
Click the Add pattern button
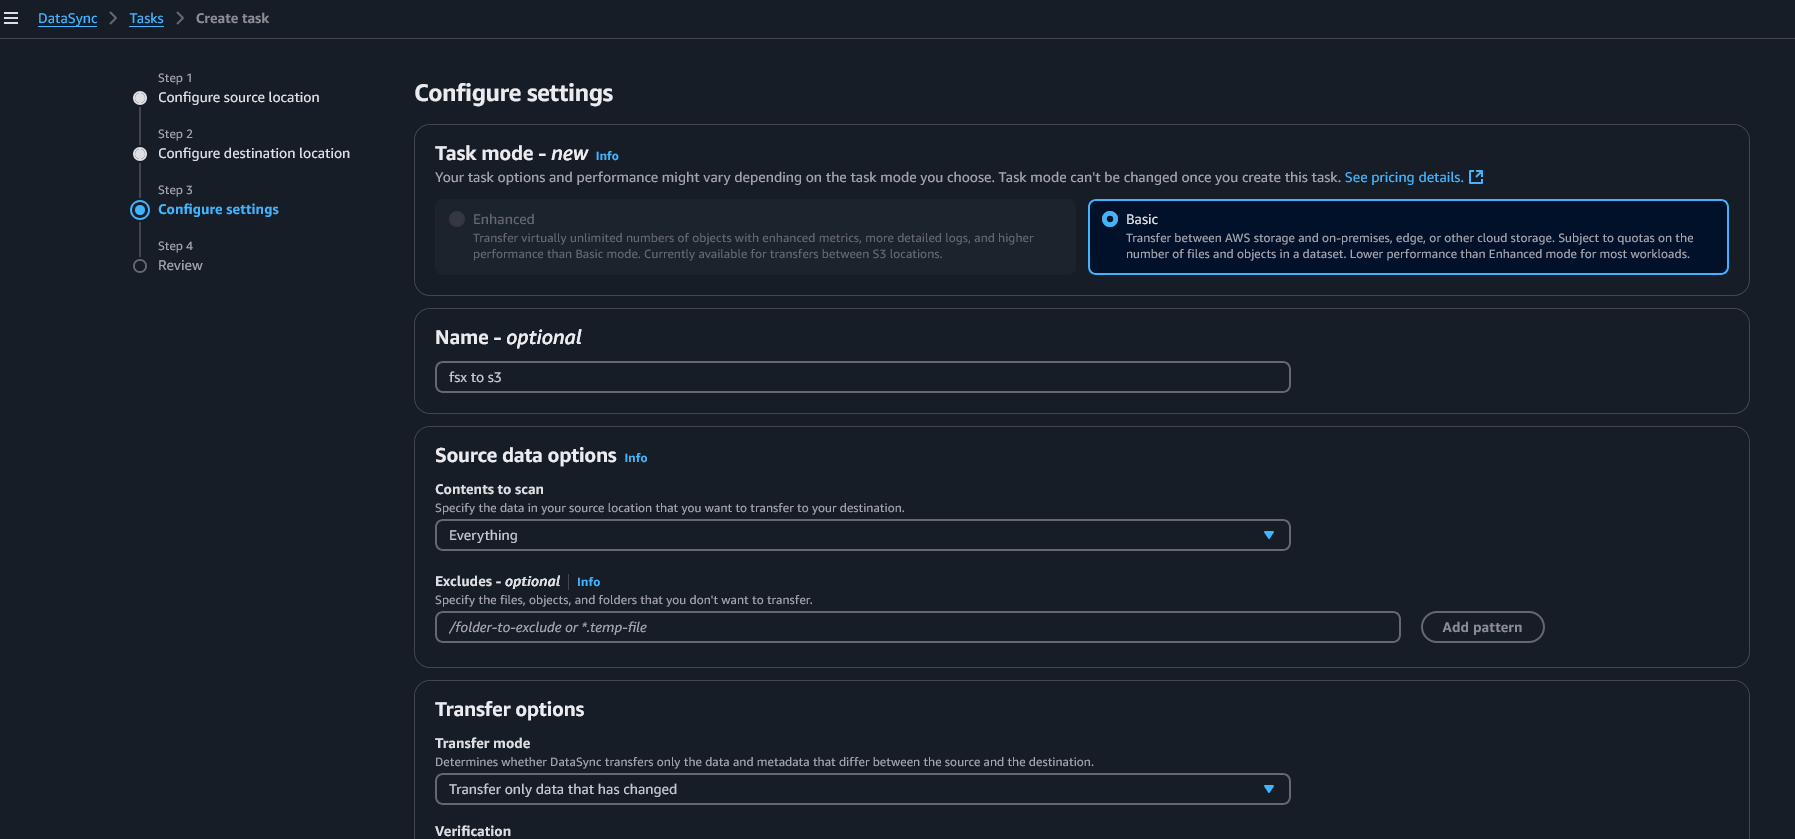1482,627
